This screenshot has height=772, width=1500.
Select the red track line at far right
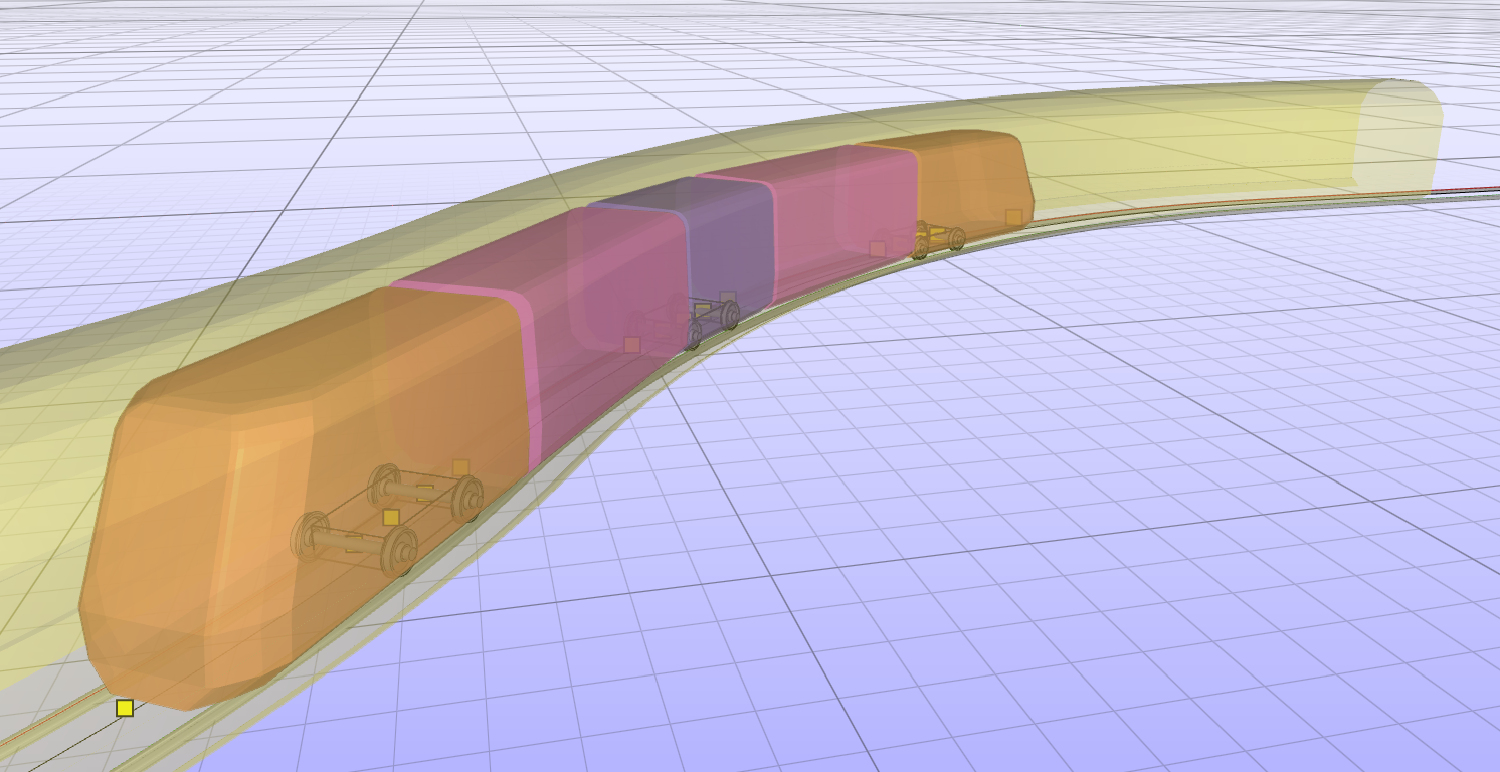pyautogui.click(x=1470, y=189)
